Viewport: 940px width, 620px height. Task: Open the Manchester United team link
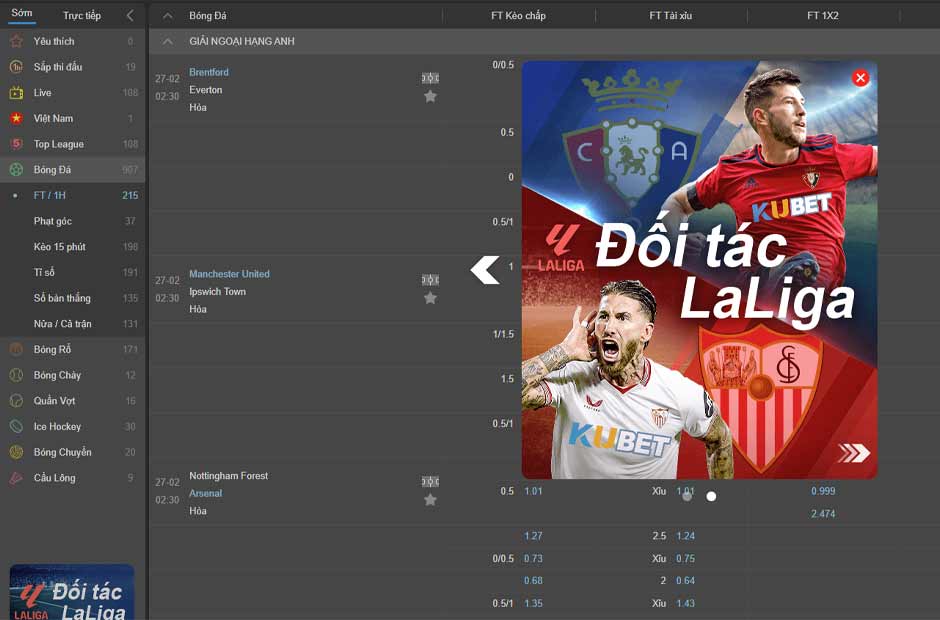tap(230, 274)
